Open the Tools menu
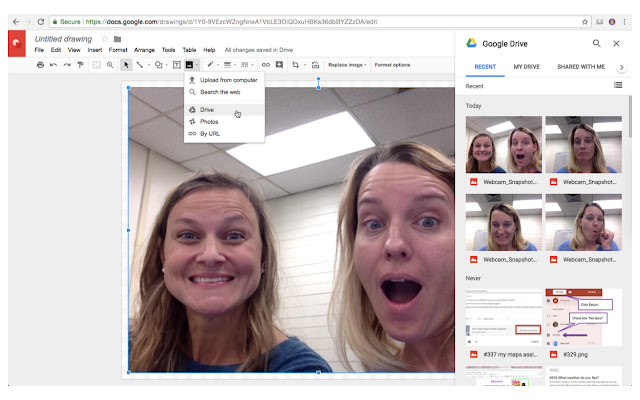640x400 pixels. [x=169, y=50]
